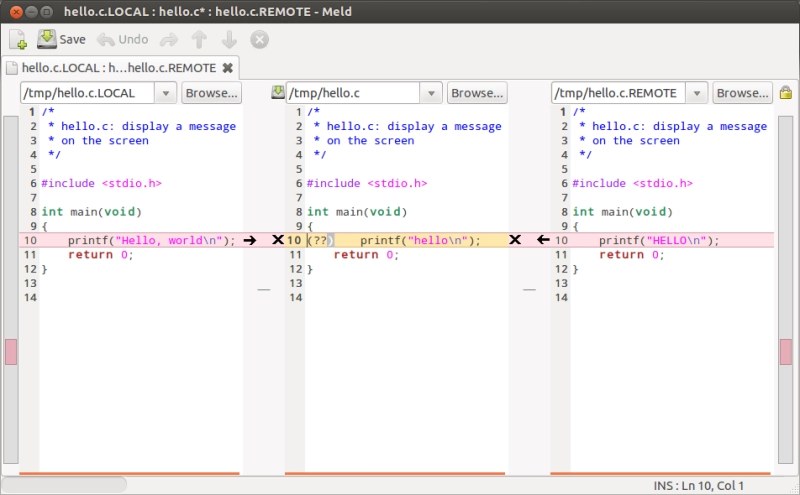Browse for the REMOTE pane file
Screen dimensions: 800x495
742,93
